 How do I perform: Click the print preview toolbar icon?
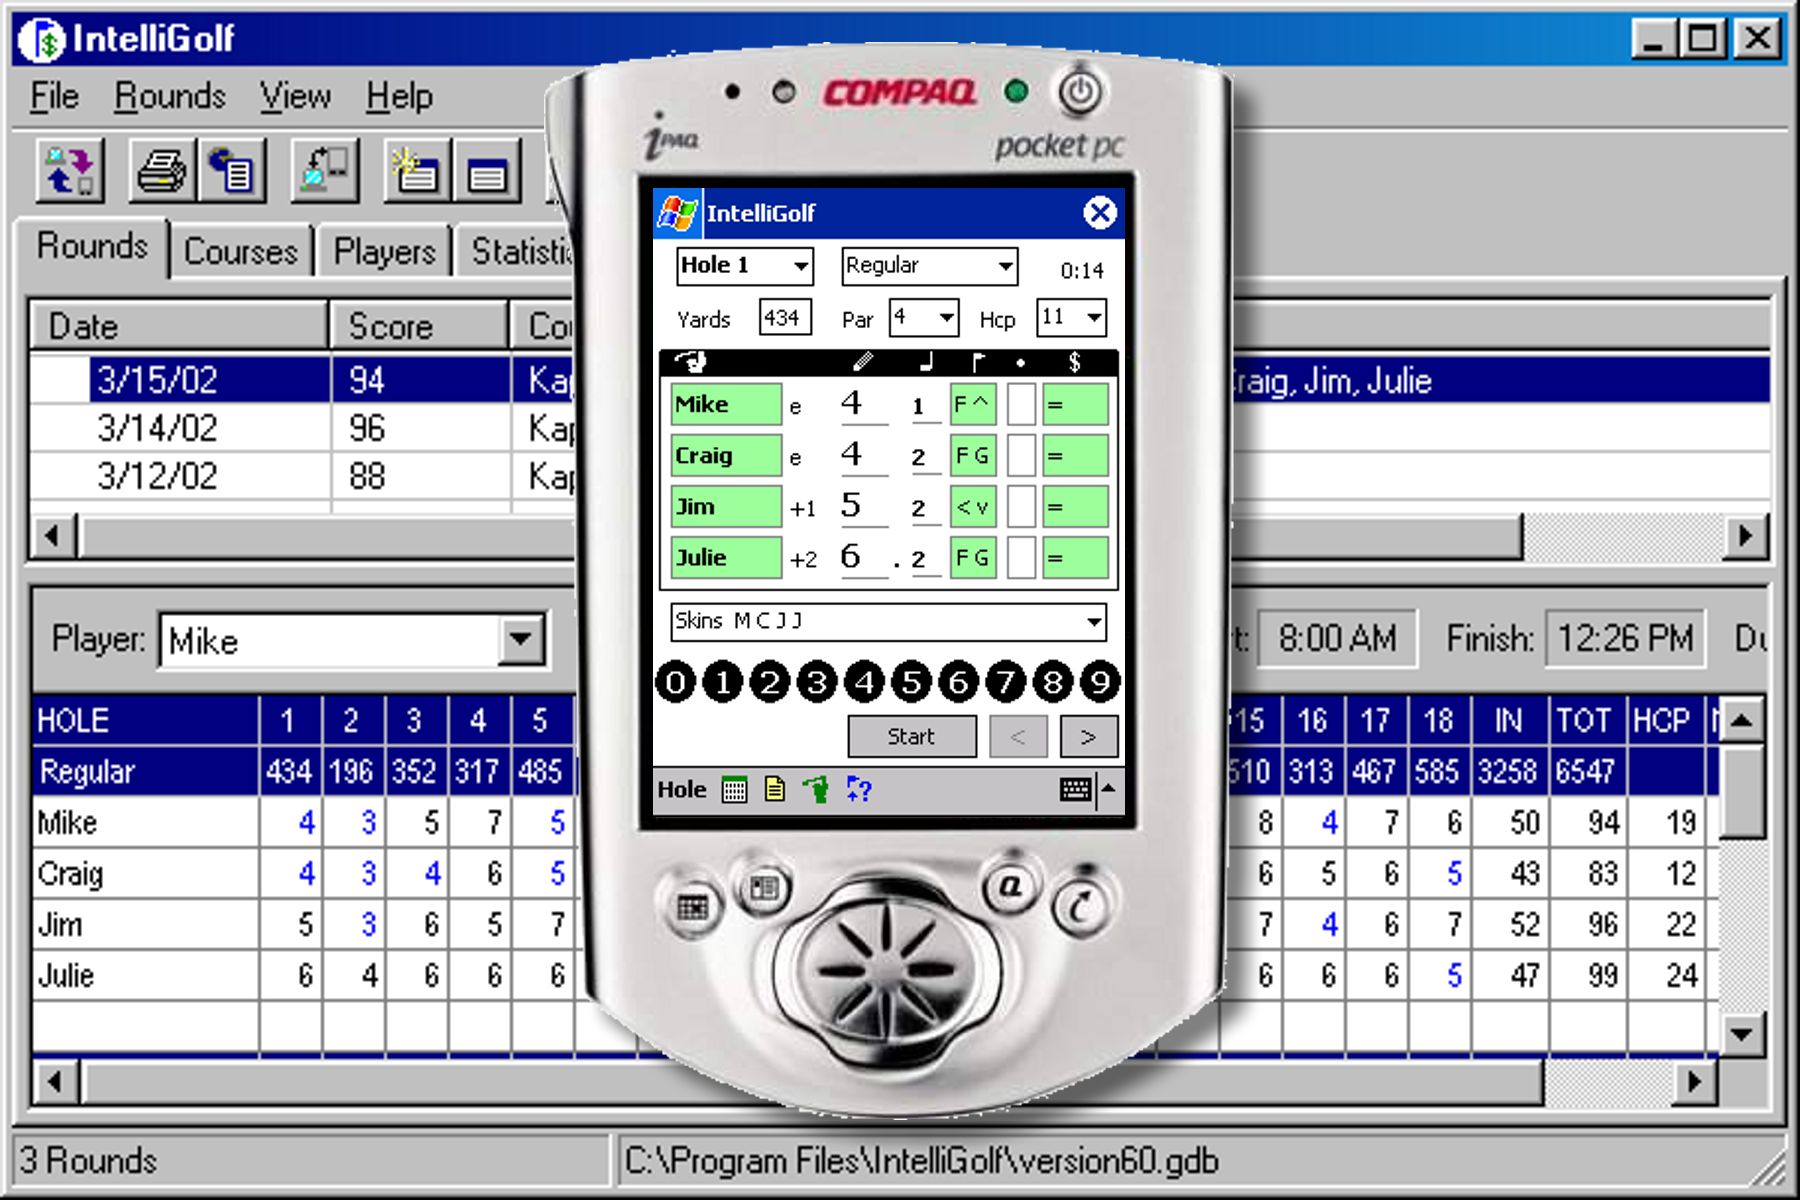click(232, 172)
